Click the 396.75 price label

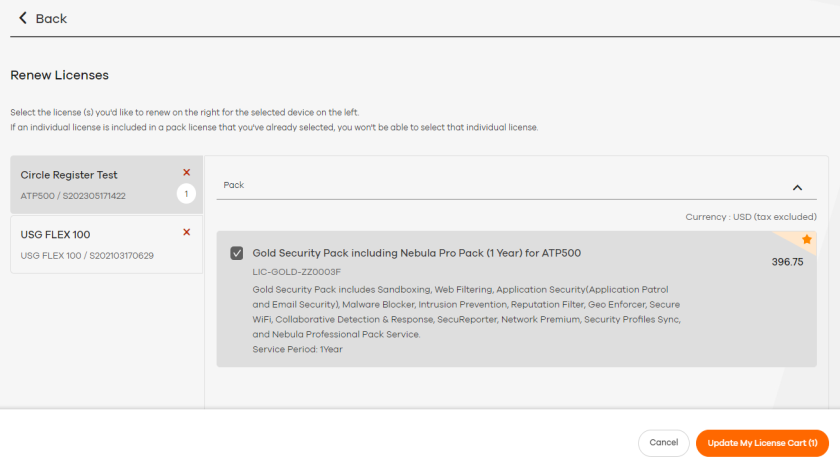coord(788,262)
